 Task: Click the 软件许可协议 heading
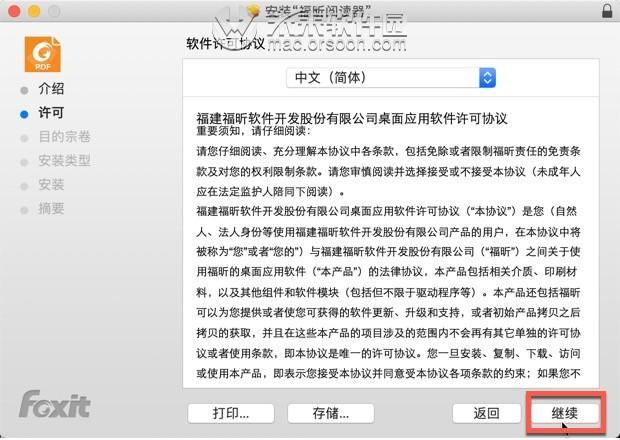[226, 43]
